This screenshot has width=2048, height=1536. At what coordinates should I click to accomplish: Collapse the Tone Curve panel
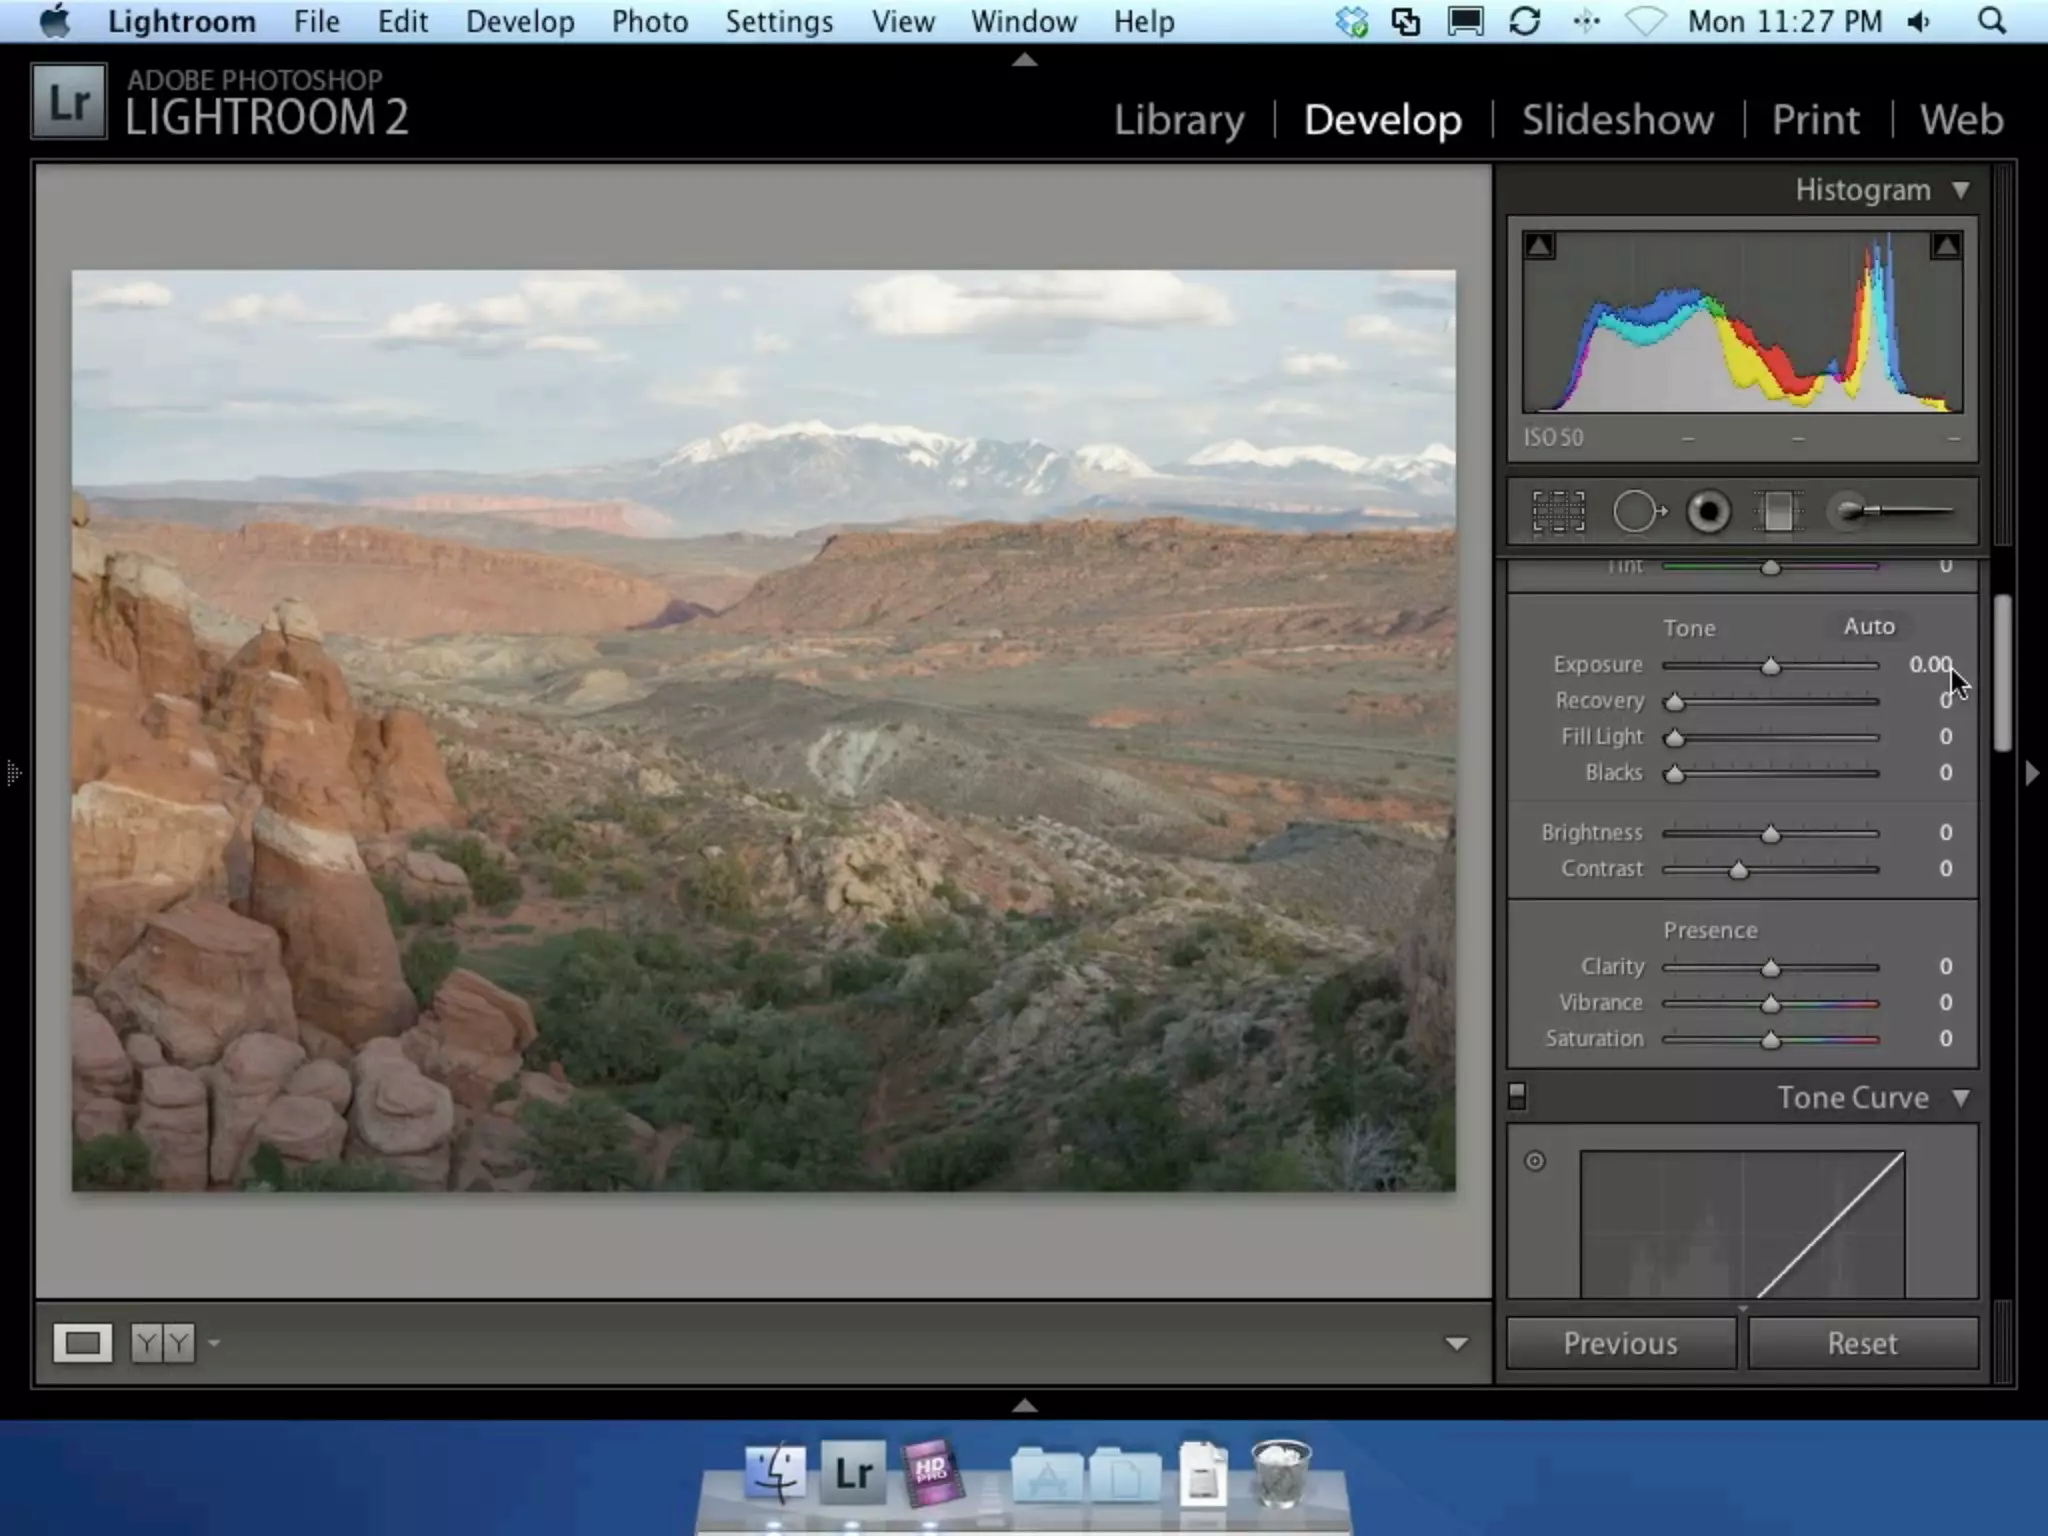[x=1961, y=1098]
